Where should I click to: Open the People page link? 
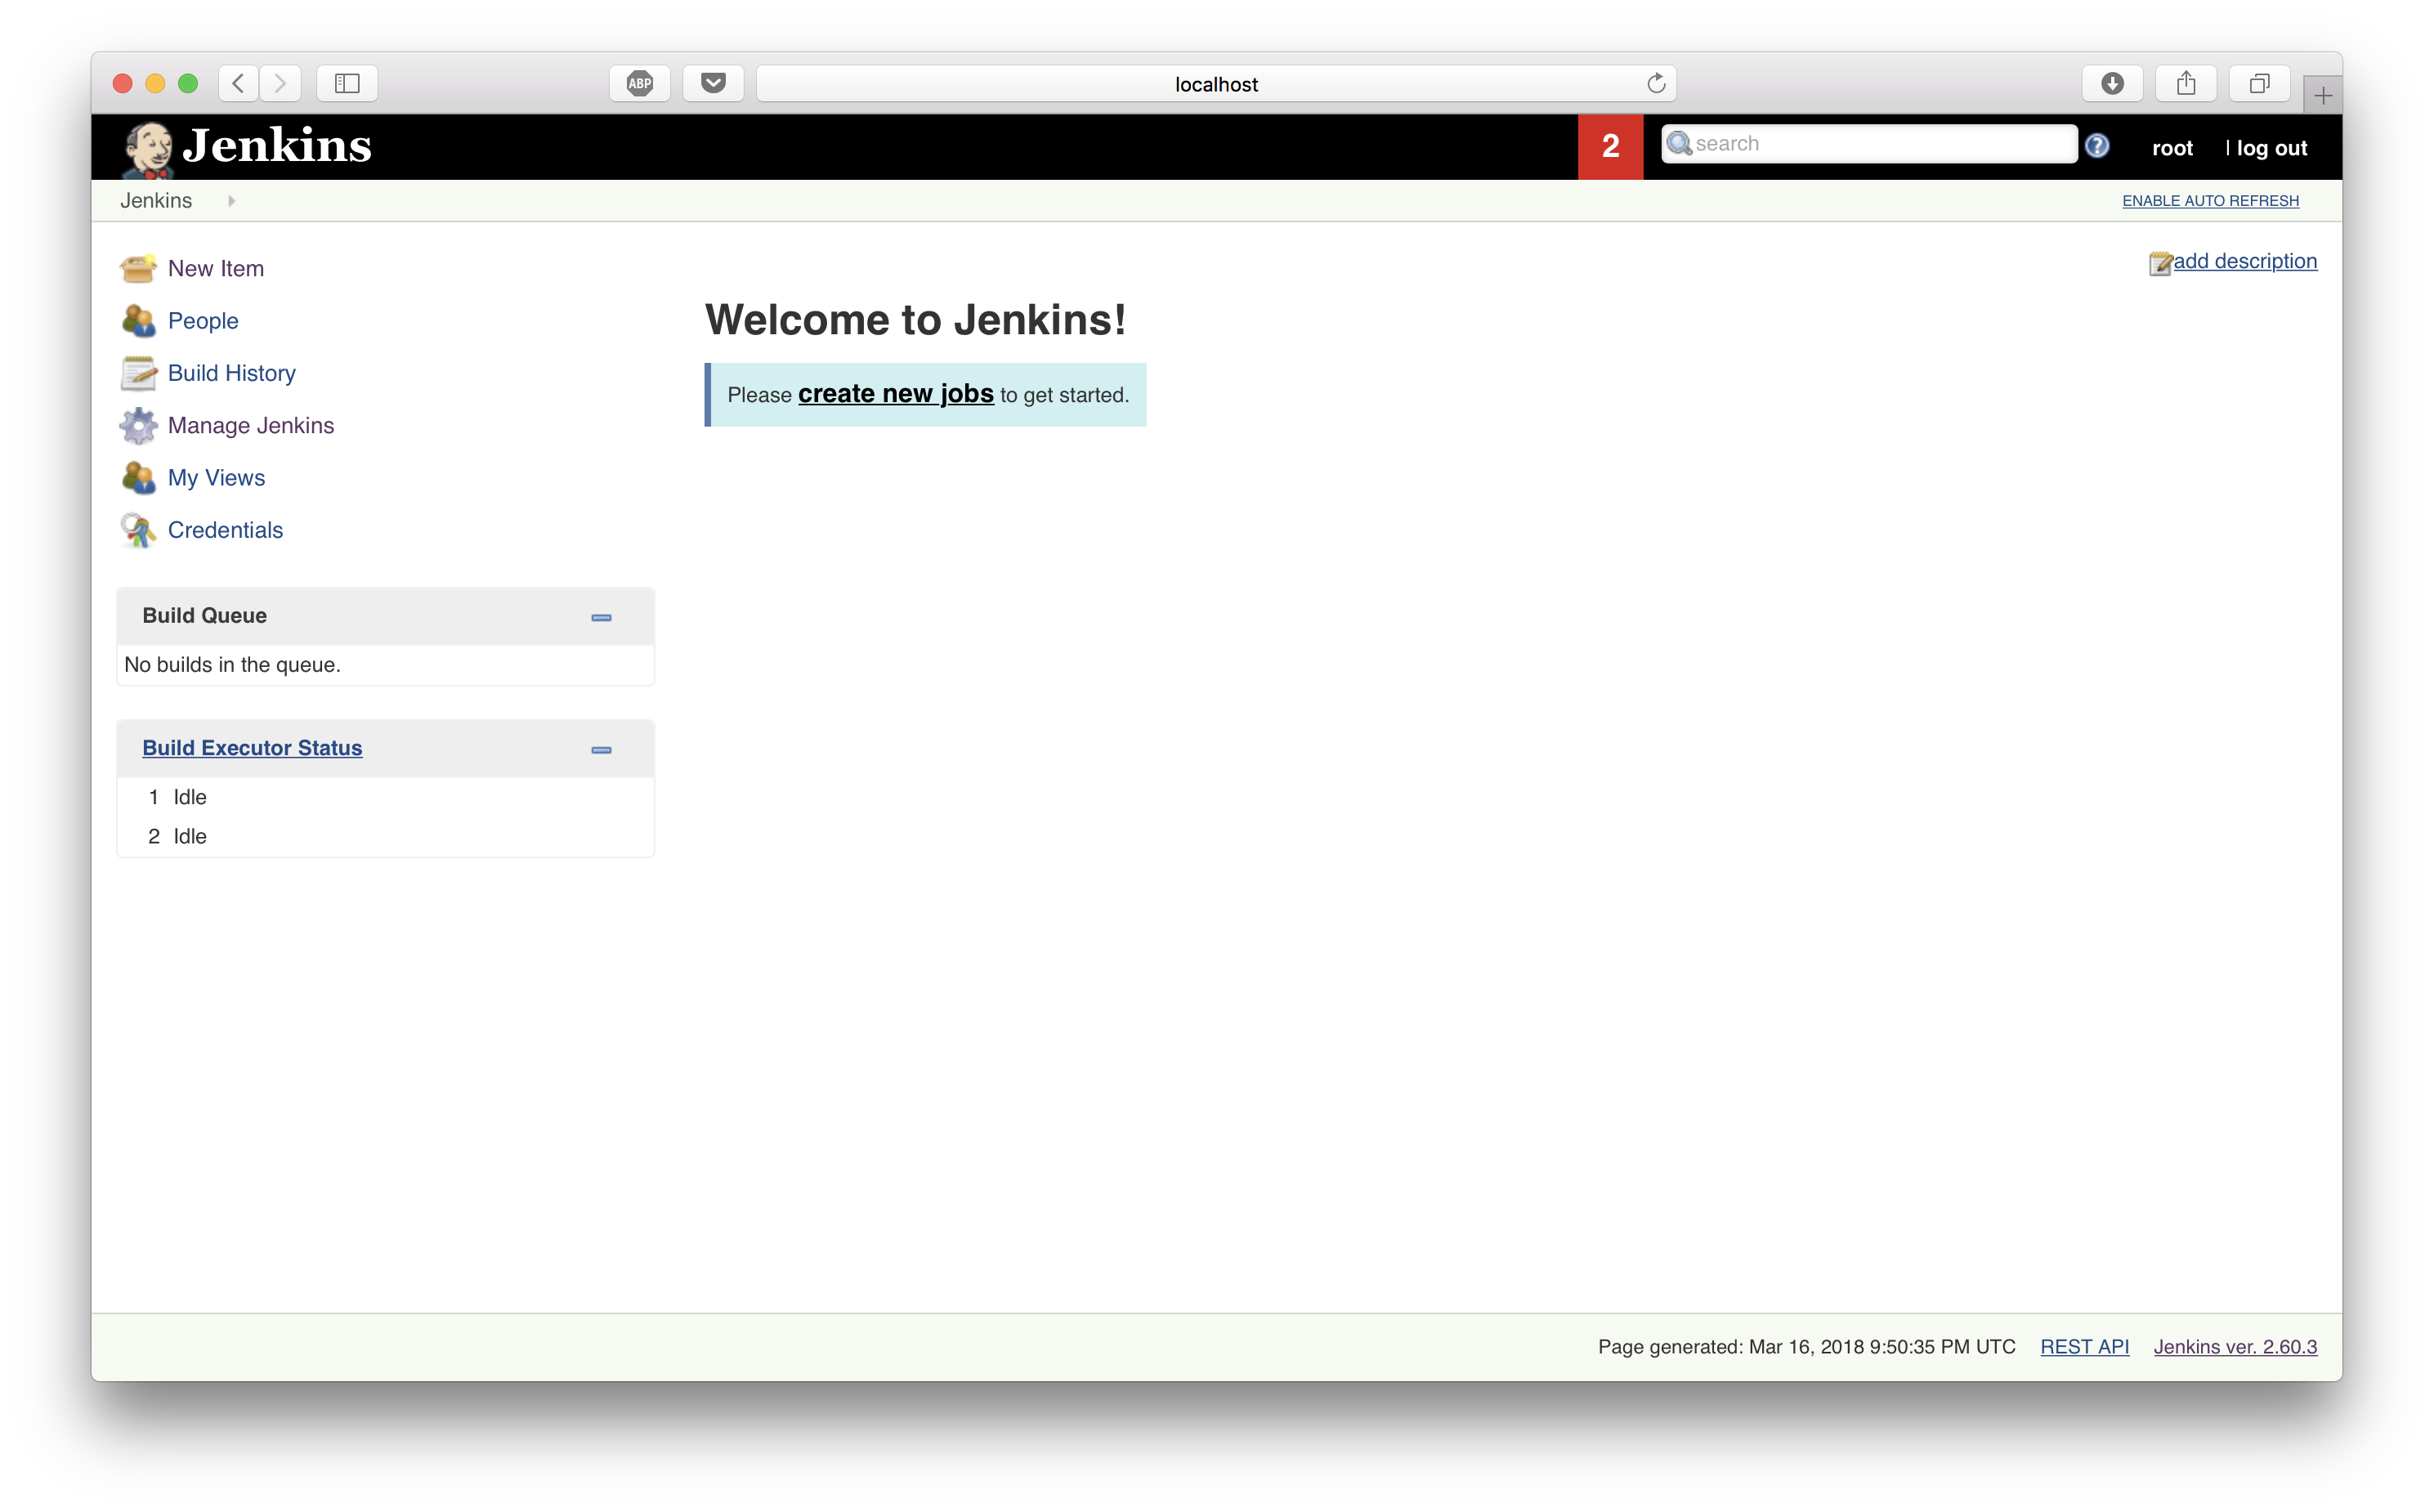click(x=203, y=321)
